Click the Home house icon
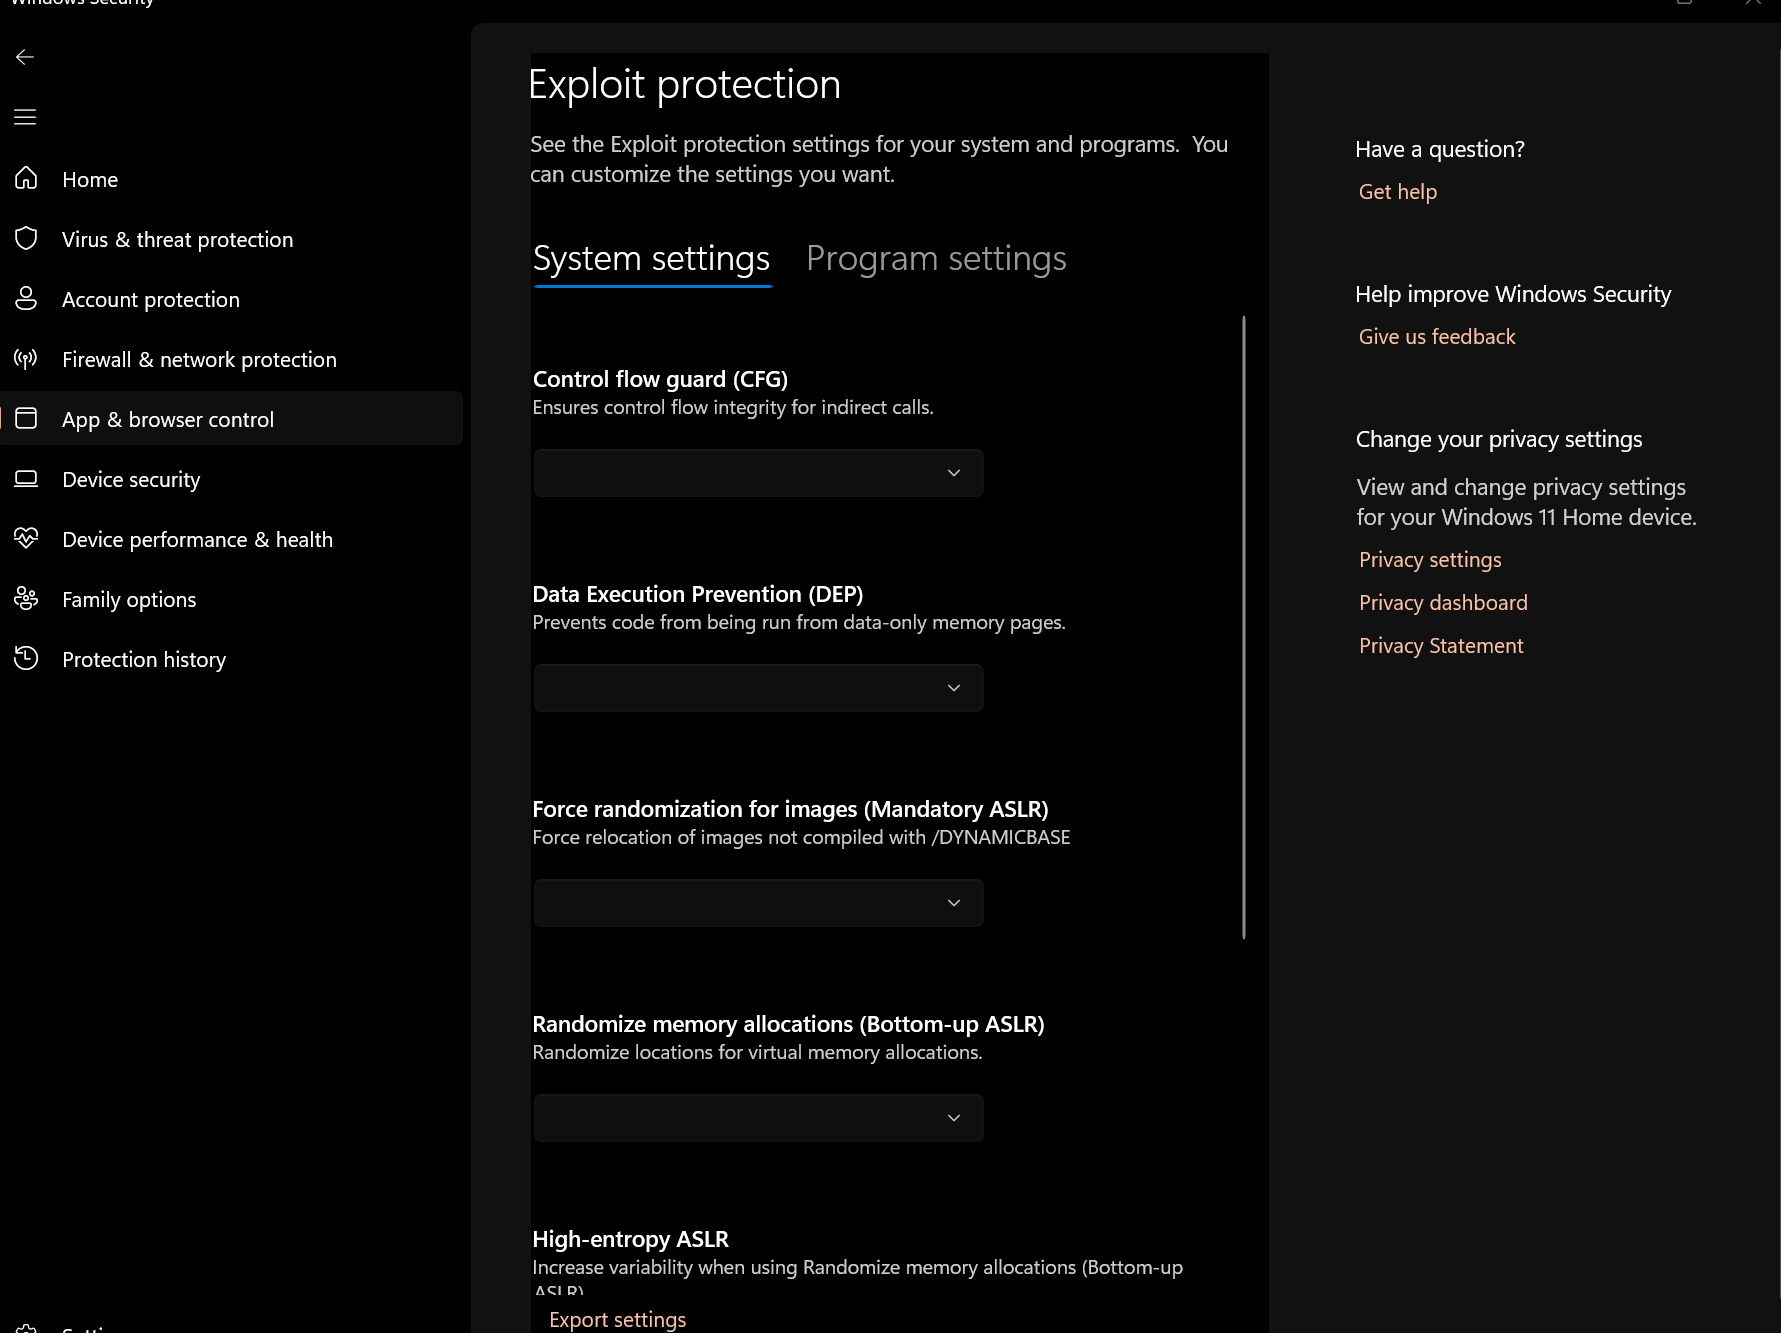Image resolution: width=1781 pixels, height=1333 pixels. 26,179
